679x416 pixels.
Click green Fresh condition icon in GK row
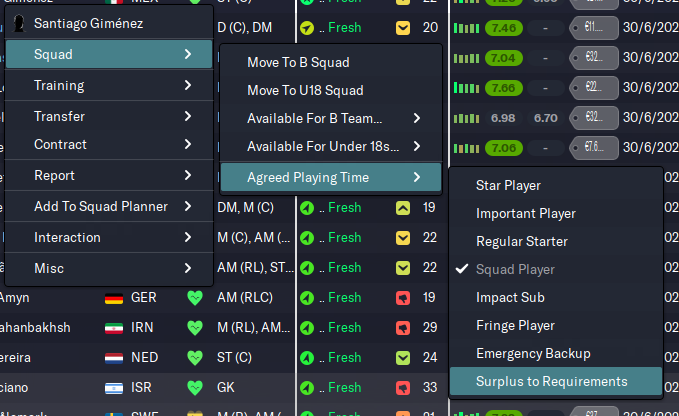307,387
